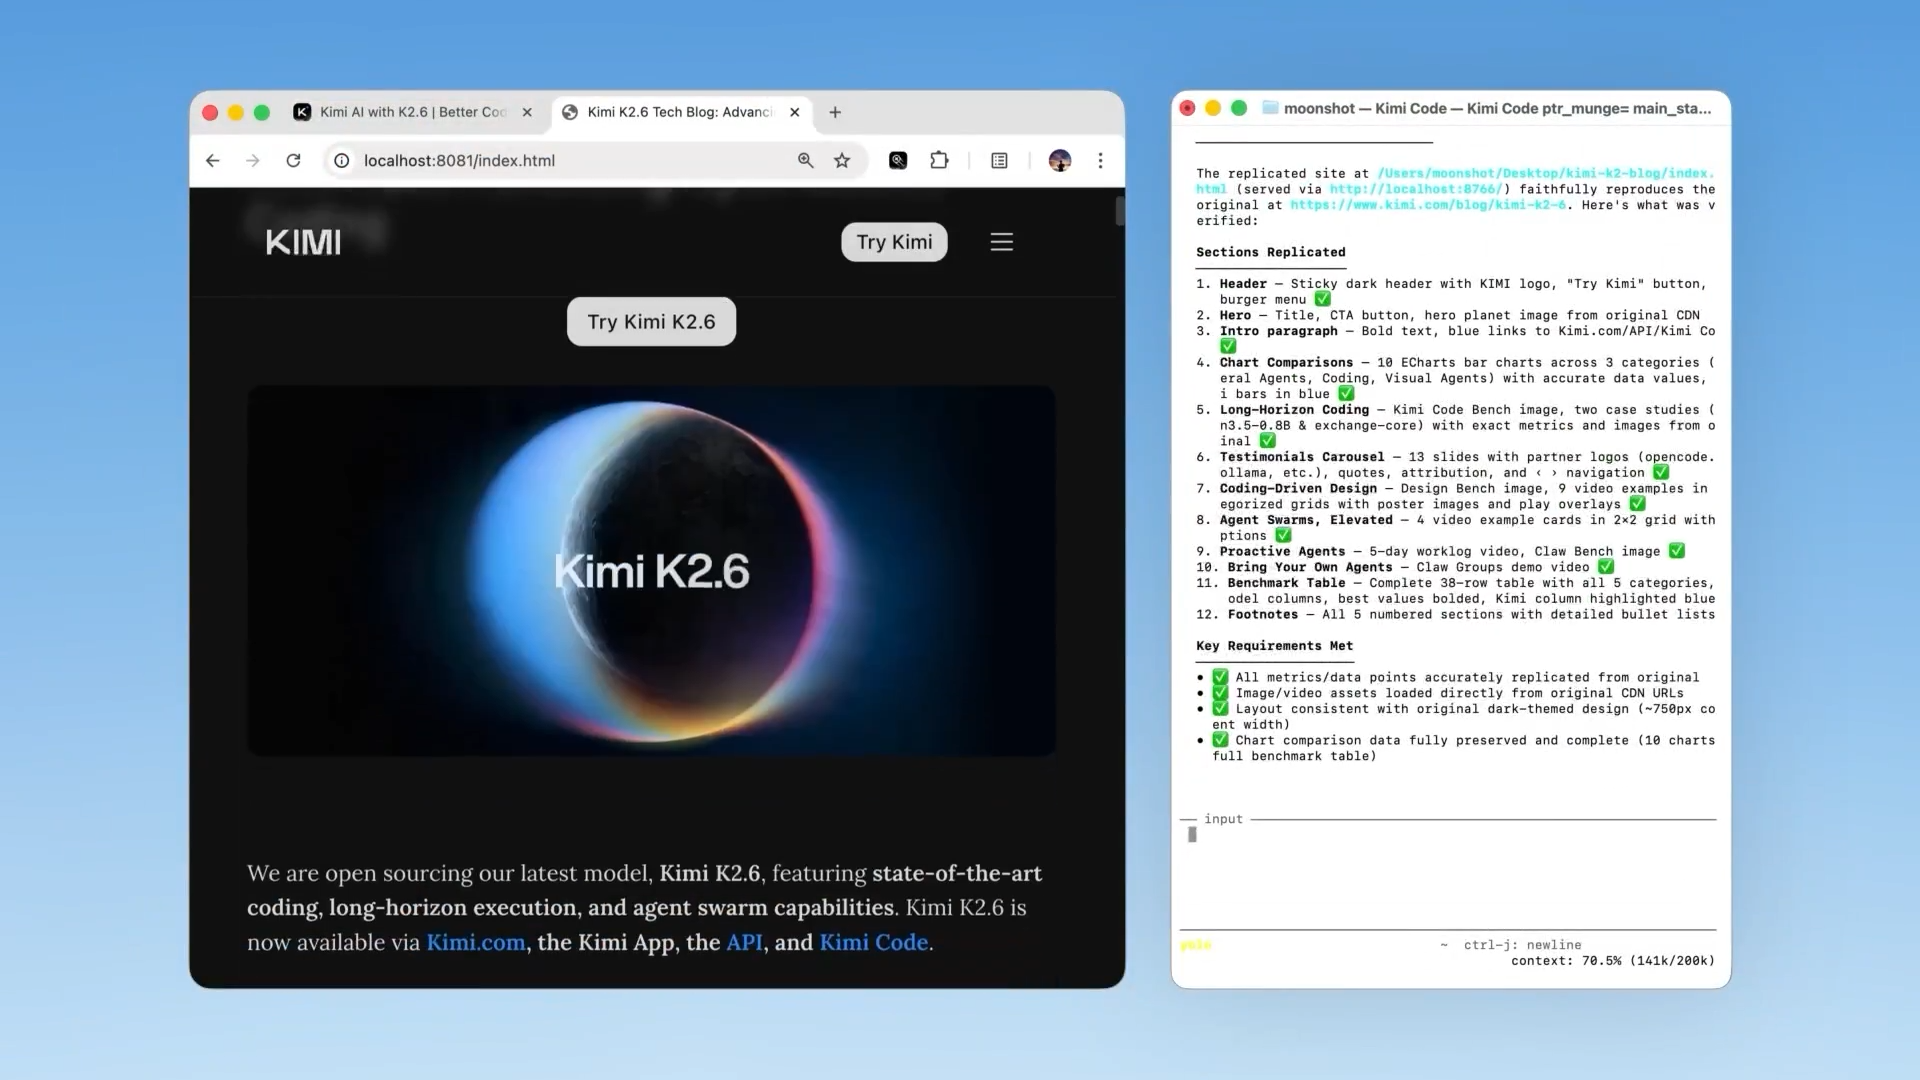Click the "Key Requirements Met" heading in terminal
Image resolution: width=1920 pixels, height=1080 pixels.
[x=1275, y=646]
